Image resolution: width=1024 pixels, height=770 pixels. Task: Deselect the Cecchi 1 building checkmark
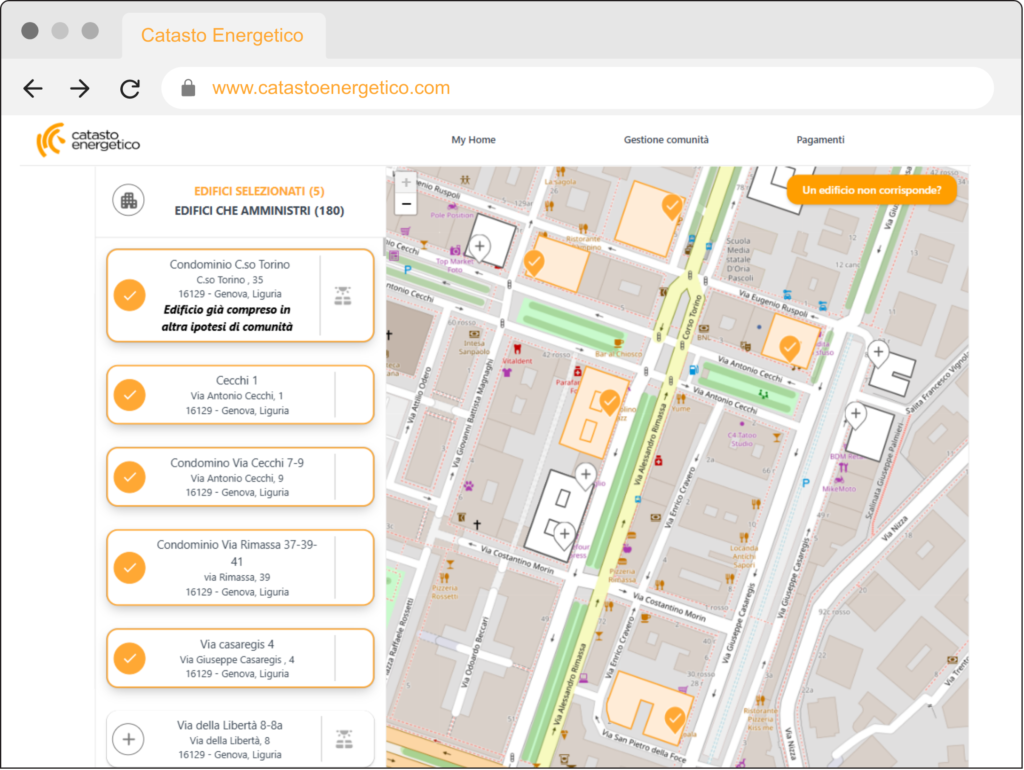[129, 394]
